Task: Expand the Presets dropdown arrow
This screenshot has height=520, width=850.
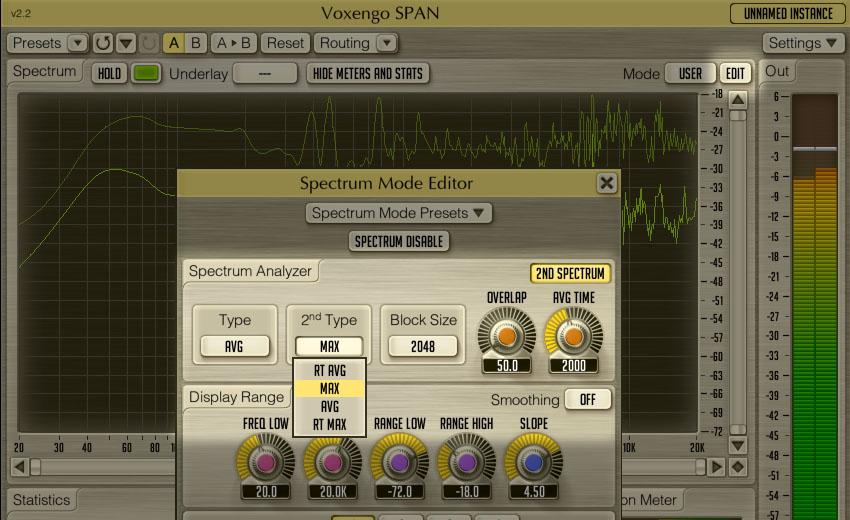Action: point(78,43)
